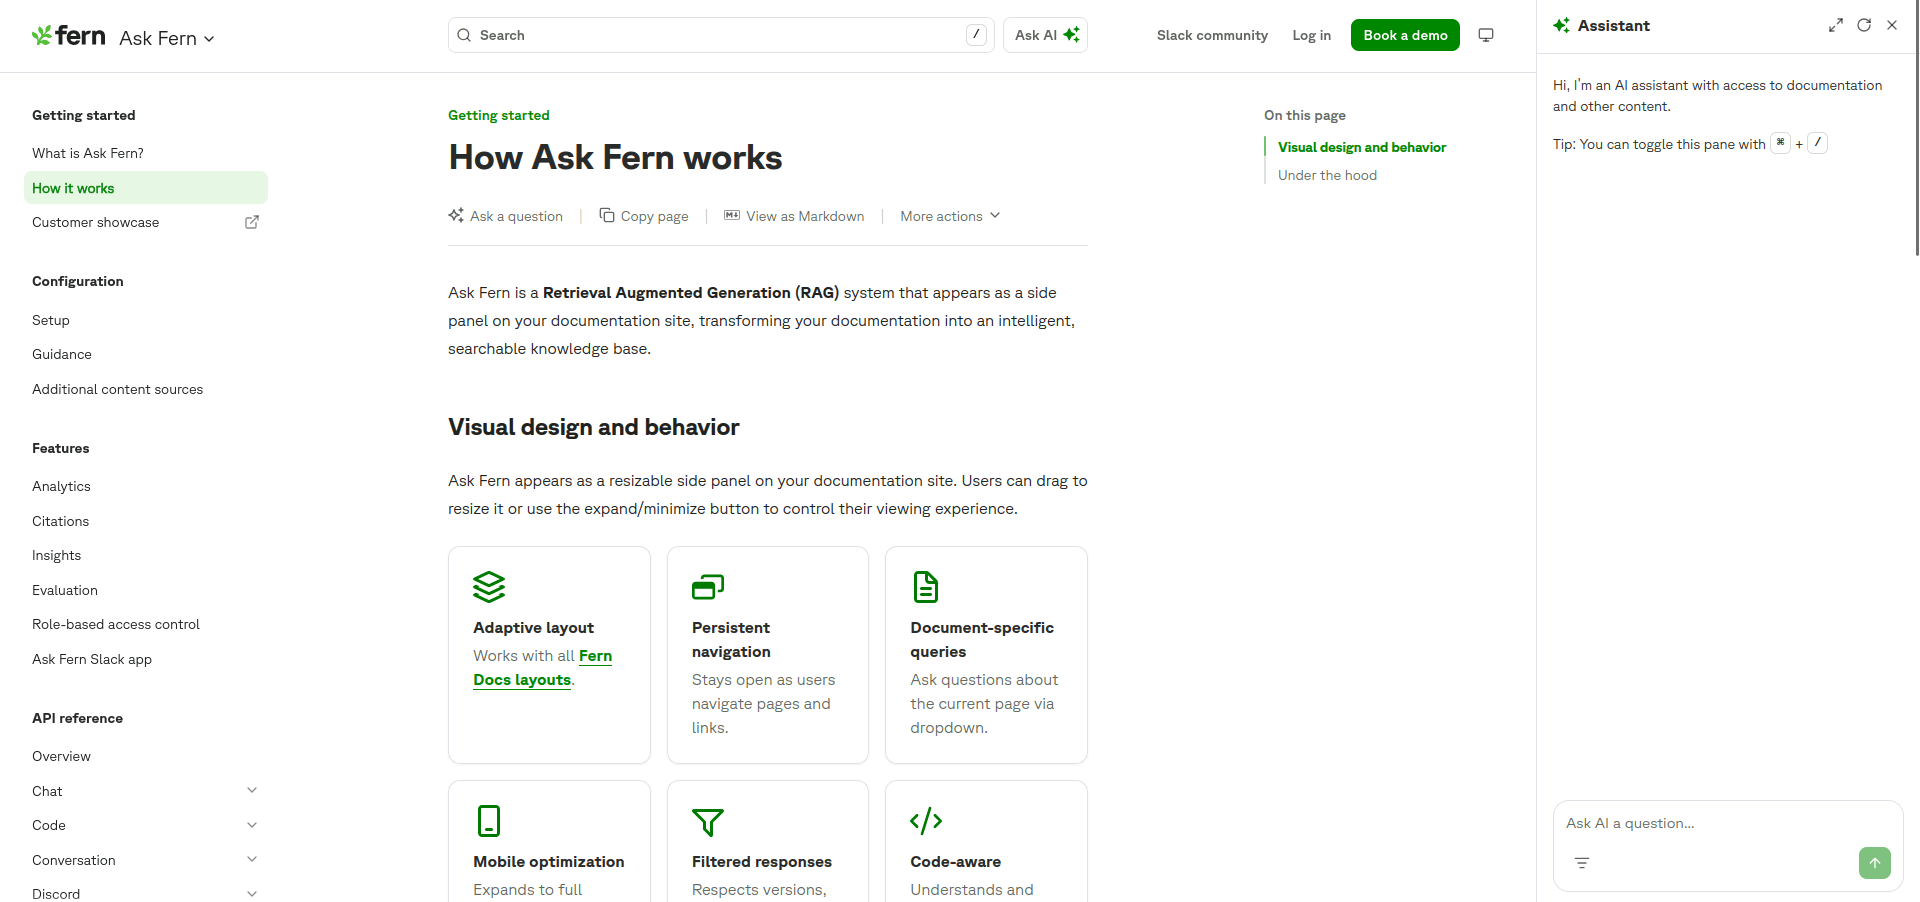Image resolution: width=1920 pixels, height=902 pixels.
Task: Click the Persistent navigation windows icon
Action: [x=708, y=587]
